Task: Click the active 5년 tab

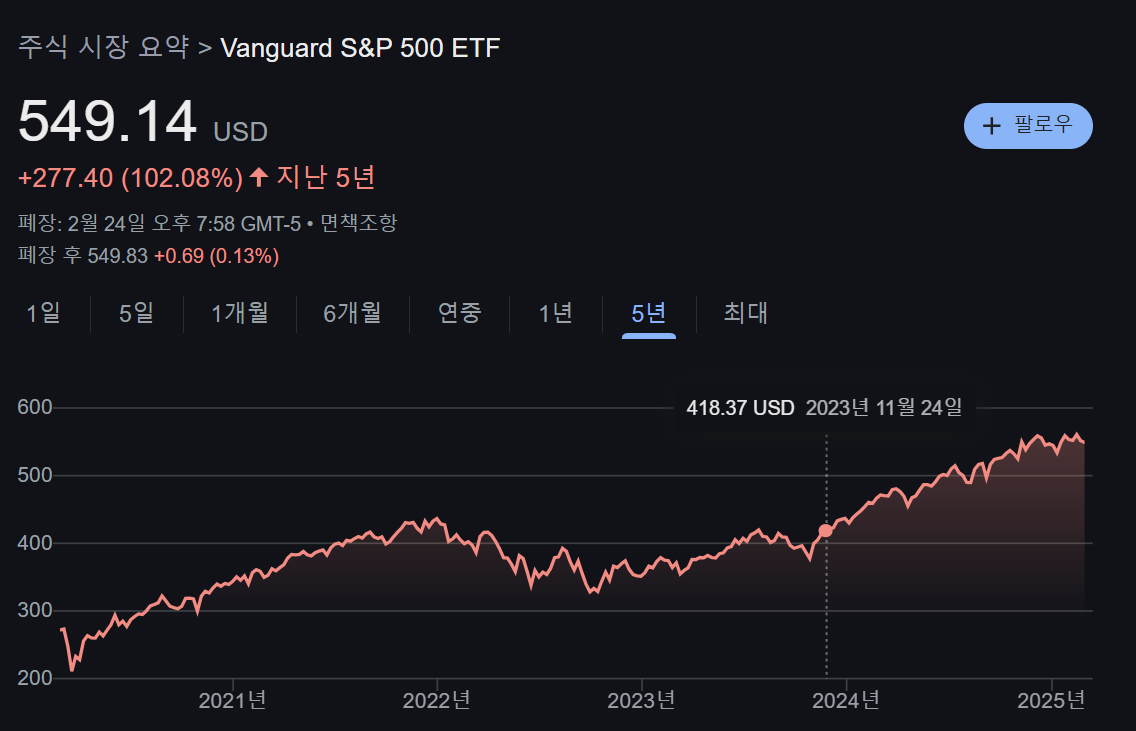Action: point(648,313)
